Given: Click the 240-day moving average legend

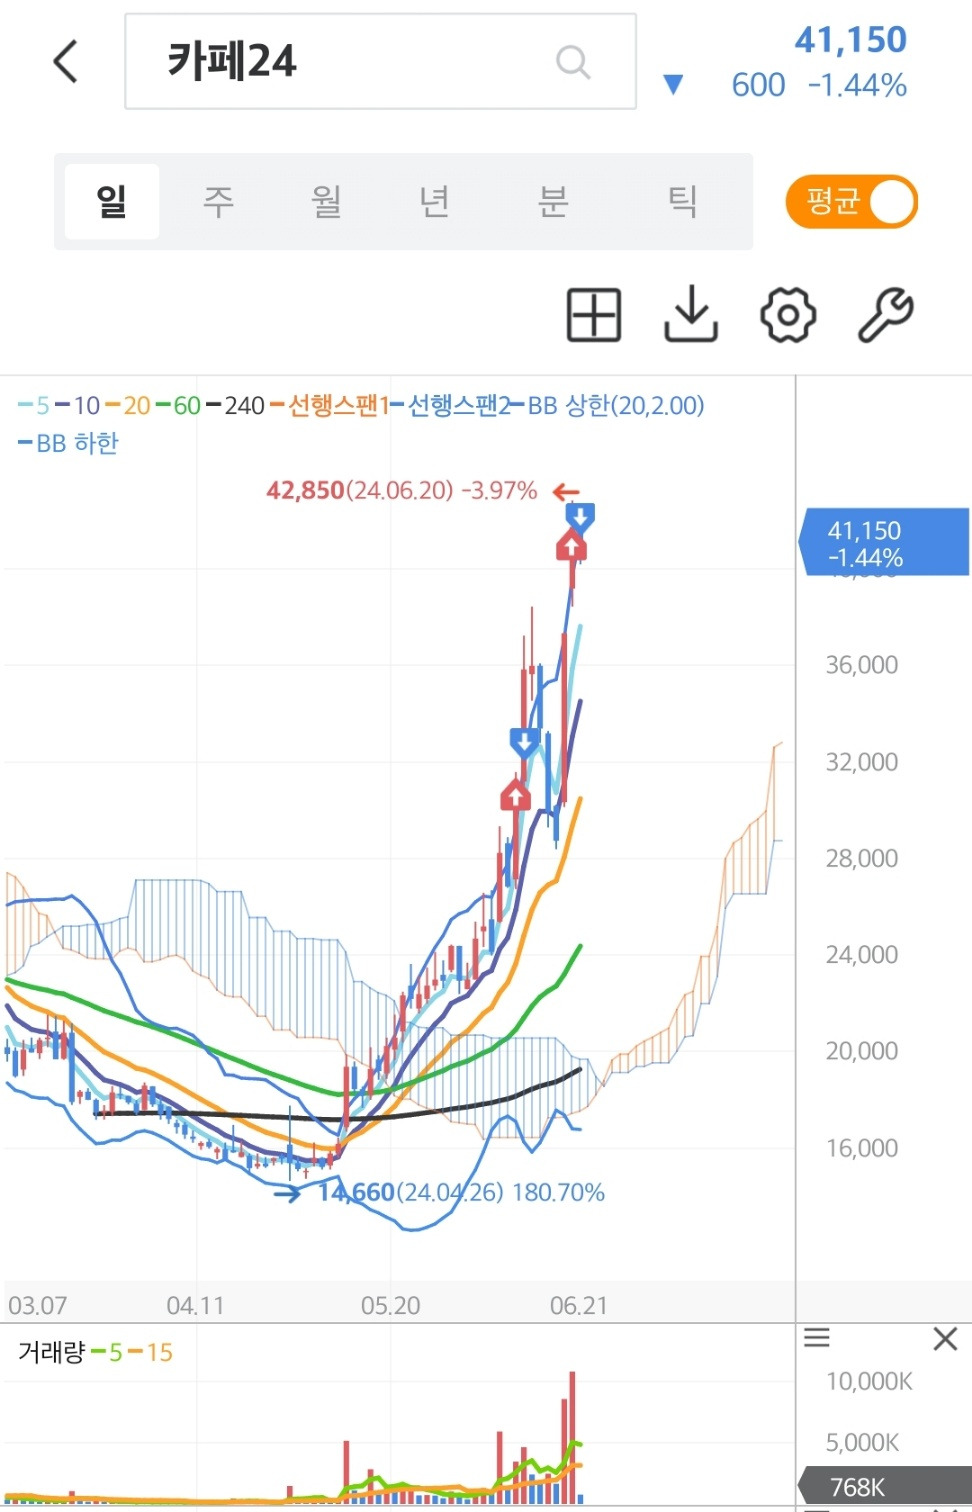Looking at the screenshot, I should [236, 405].
